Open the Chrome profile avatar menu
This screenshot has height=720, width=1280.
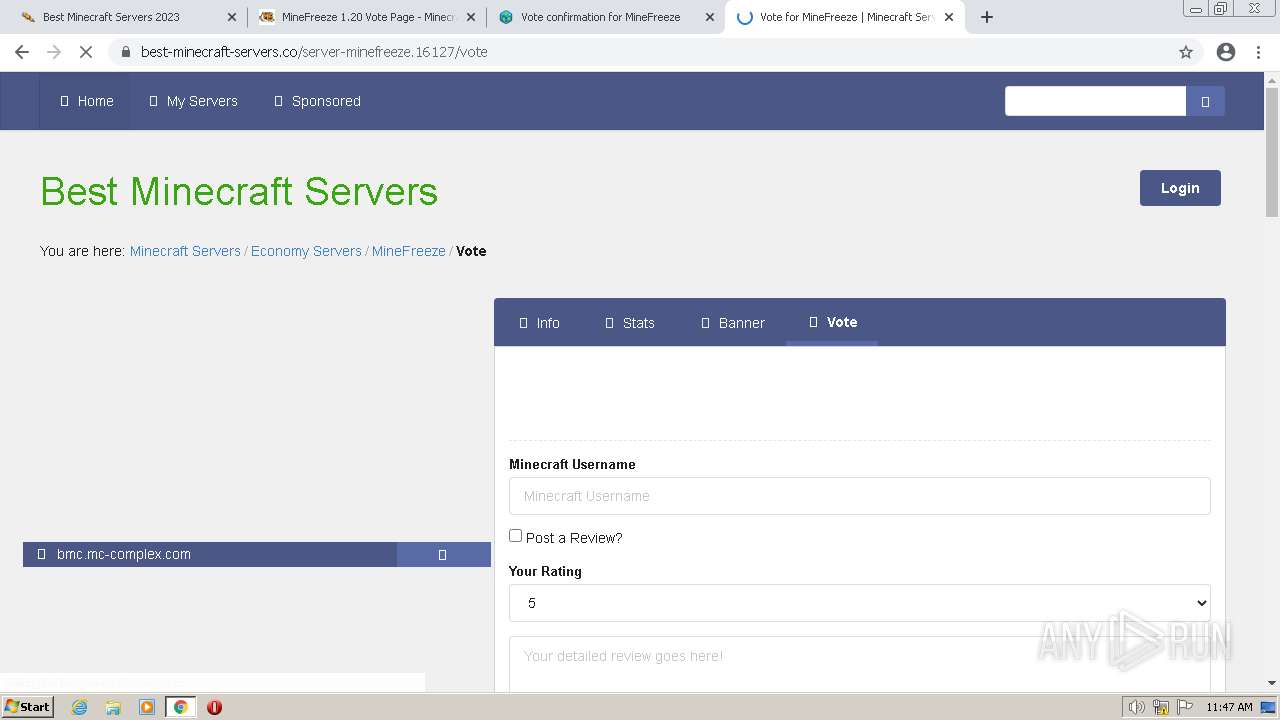[1226, 52]
